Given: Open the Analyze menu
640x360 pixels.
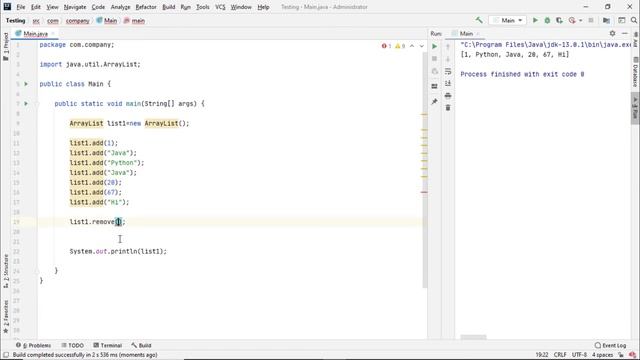Looking at the screenshot, I should pos(120,7).
